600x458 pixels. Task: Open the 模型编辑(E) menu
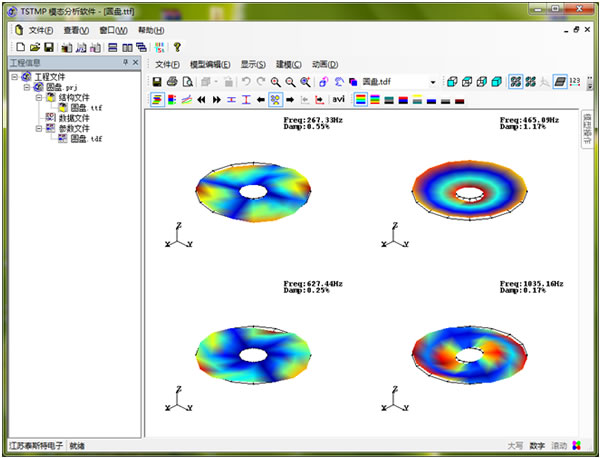[x=210, y=64]
